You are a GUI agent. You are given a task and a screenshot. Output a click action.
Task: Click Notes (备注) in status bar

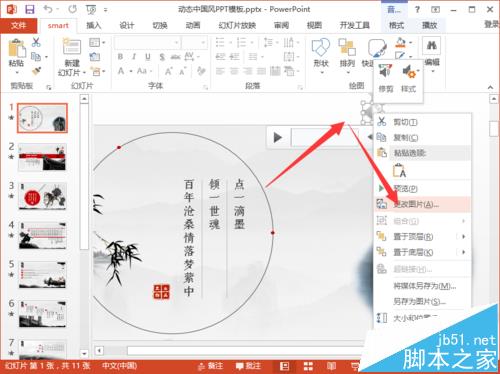pos(210,366)
